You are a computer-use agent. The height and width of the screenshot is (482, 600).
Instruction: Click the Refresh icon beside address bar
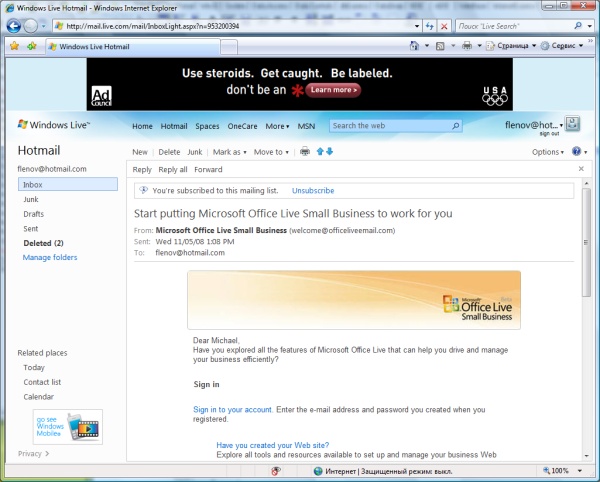click(x=430, y=26)
